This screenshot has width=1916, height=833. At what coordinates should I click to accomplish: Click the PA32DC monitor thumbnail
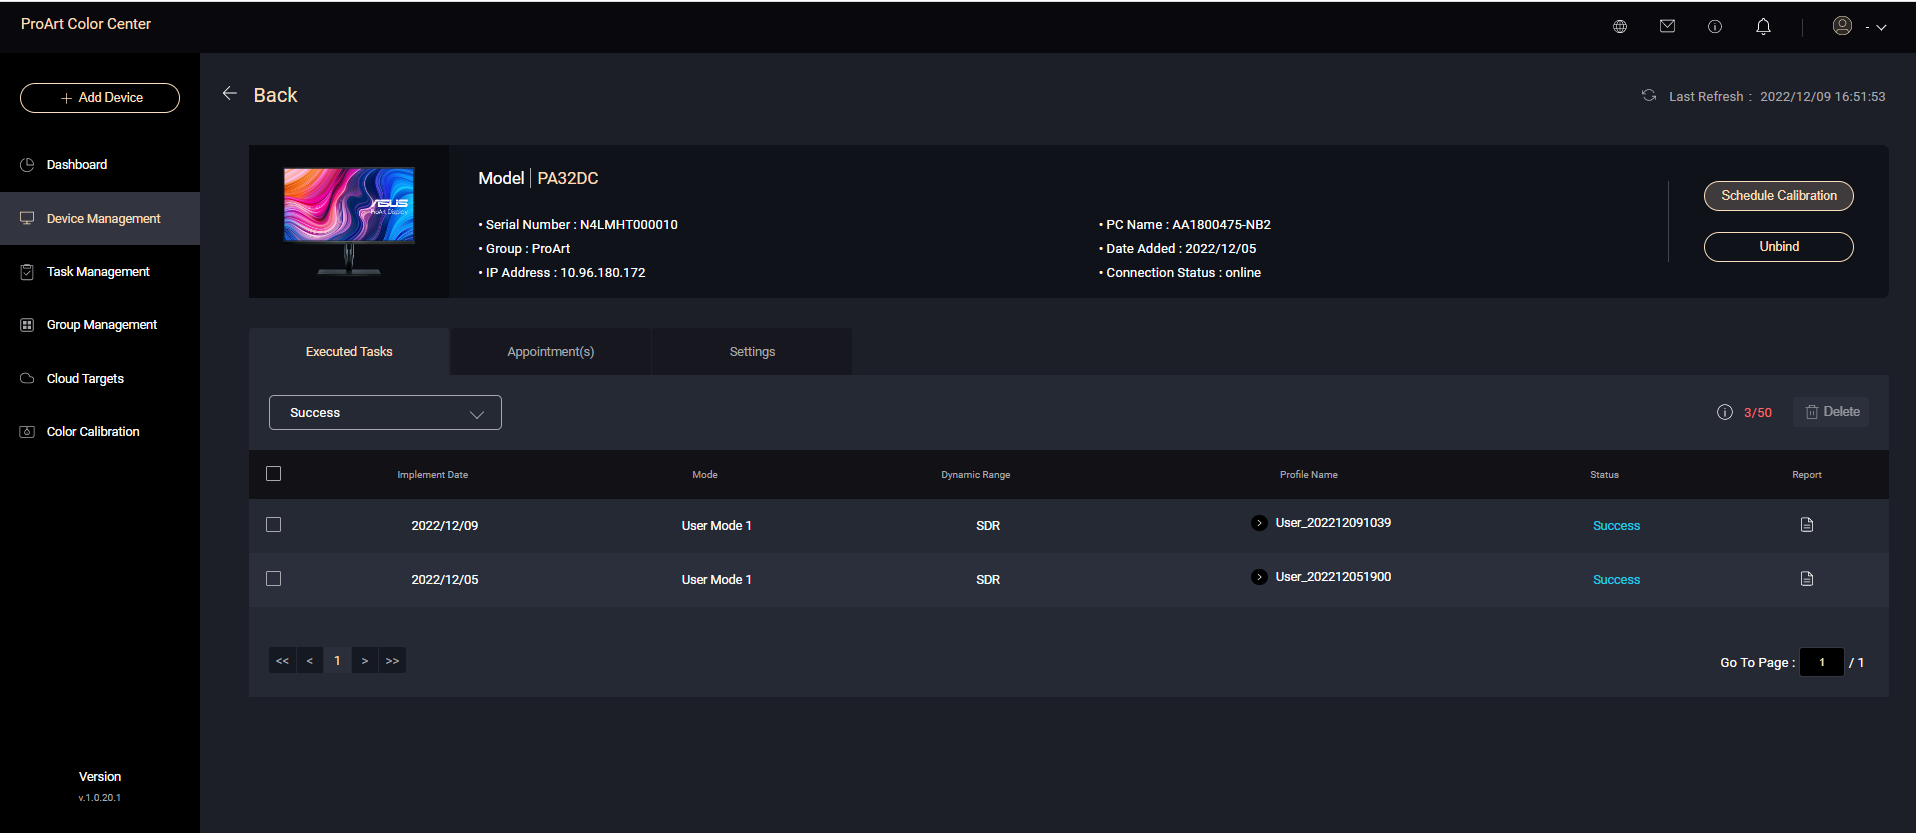pos(349,221)
